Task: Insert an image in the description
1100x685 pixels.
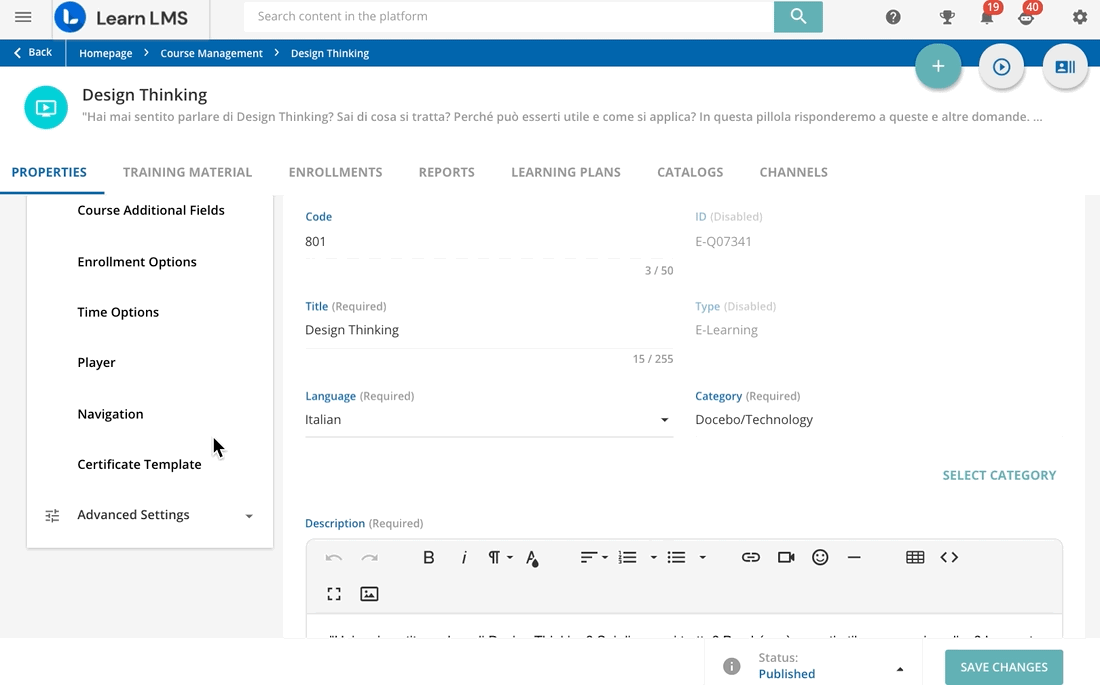Action: click(369, 594)
